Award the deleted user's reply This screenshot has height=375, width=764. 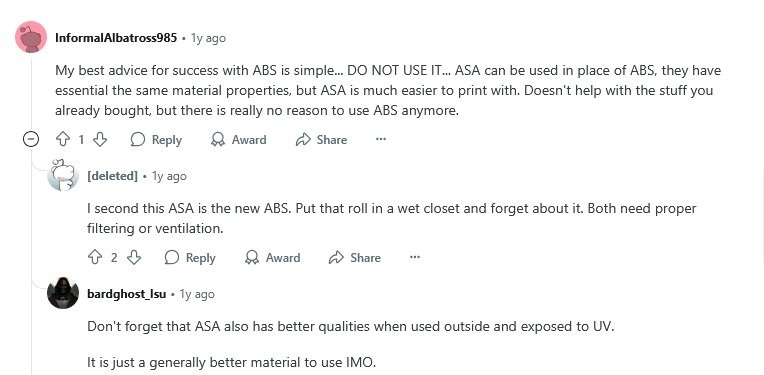(x=272, y=258)
